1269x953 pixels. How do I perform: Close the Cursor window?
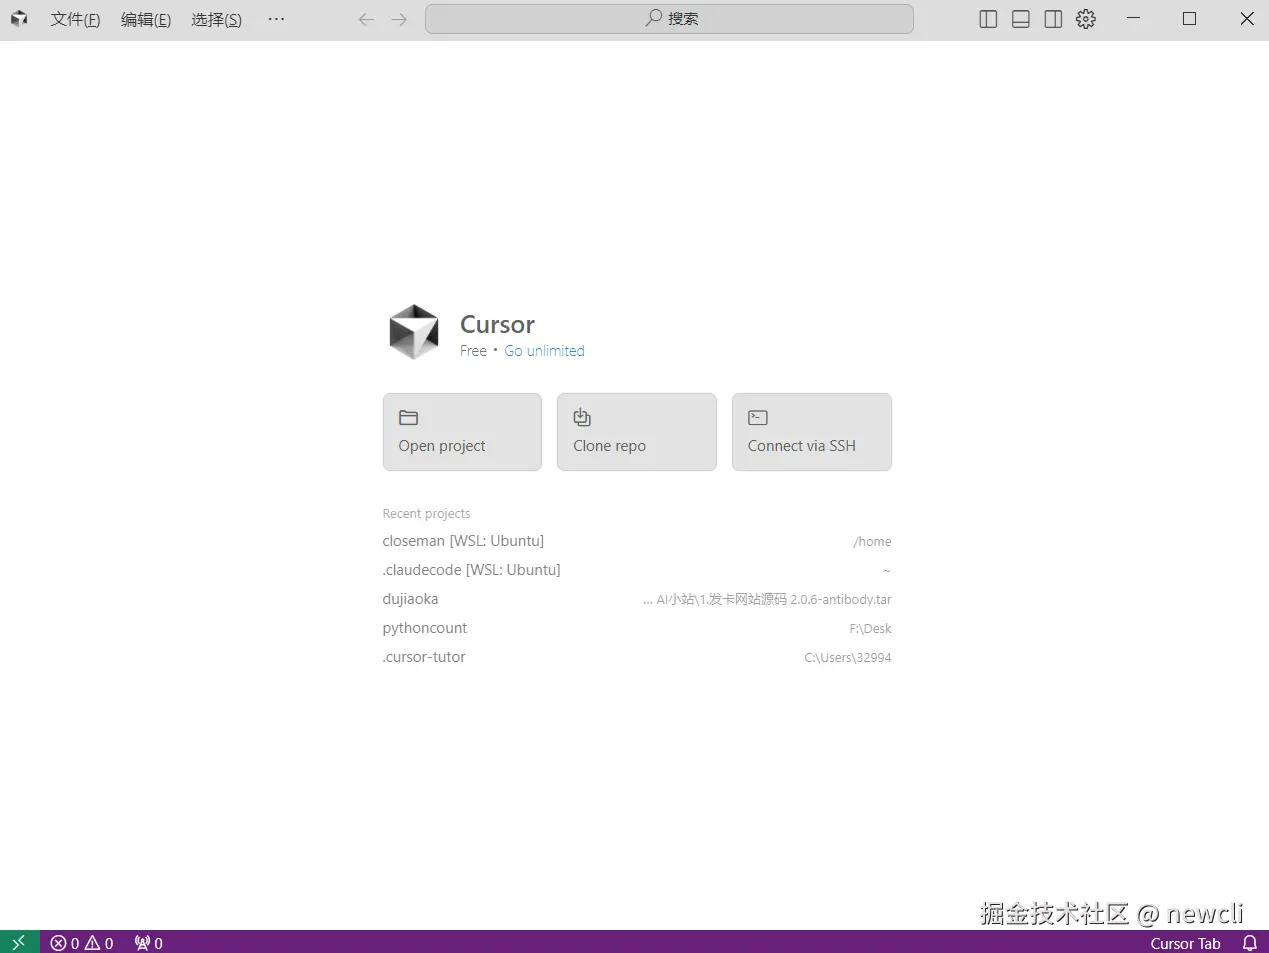pos(1246,19)
